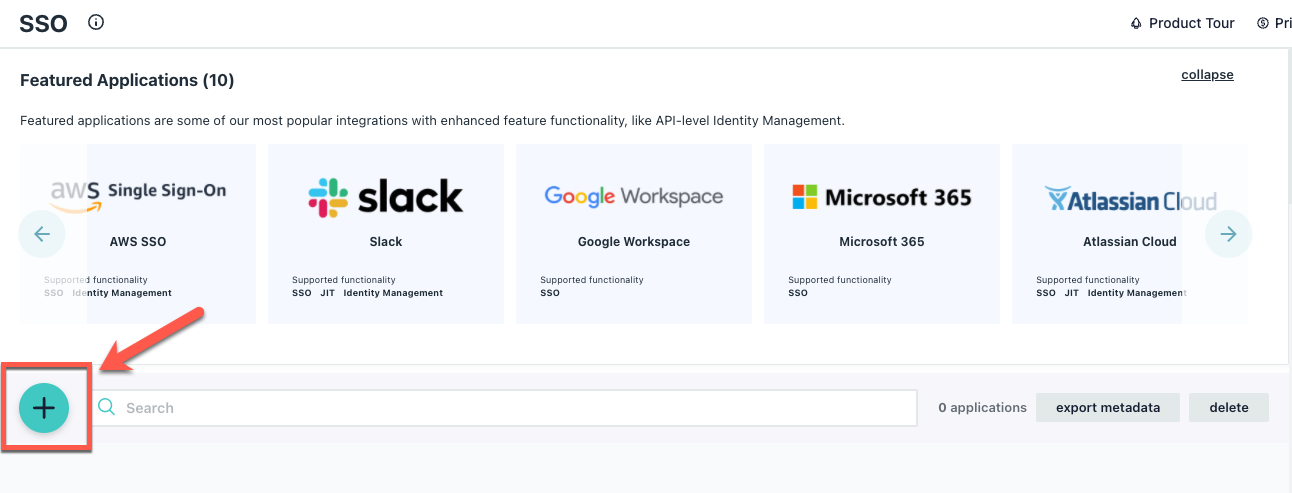The image size is (1292, 493).
Task: Collapse the Featured Applications section
Action: (1207, 75)
